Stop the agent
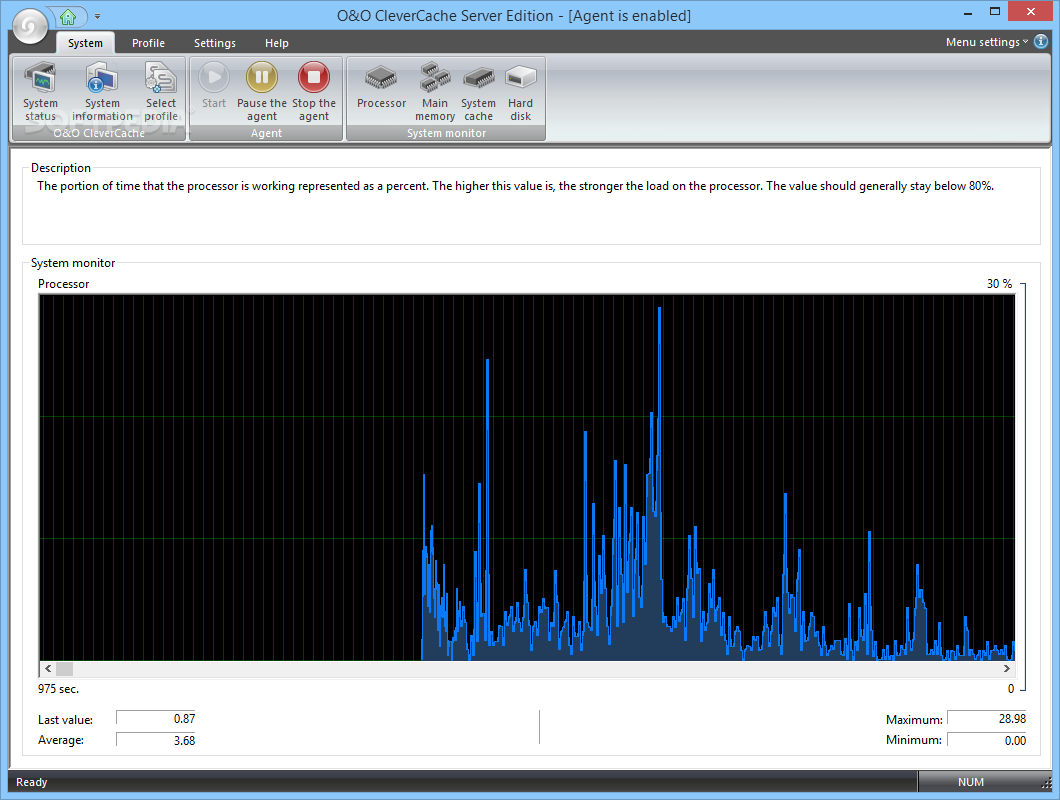Screen dimensions: 1060x800 (x=314, y=91)
